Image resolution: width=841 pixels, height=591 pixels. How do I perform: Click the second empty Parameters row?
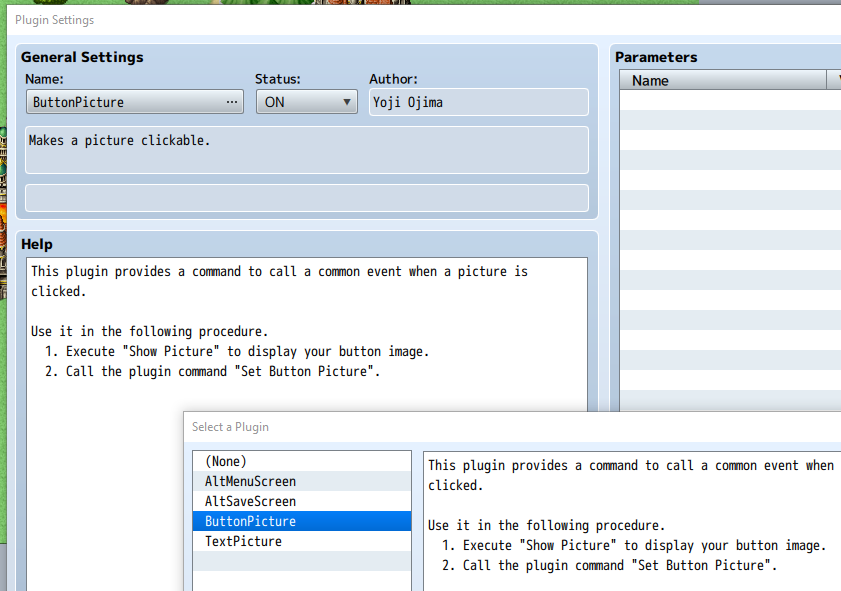pos(730,120)
